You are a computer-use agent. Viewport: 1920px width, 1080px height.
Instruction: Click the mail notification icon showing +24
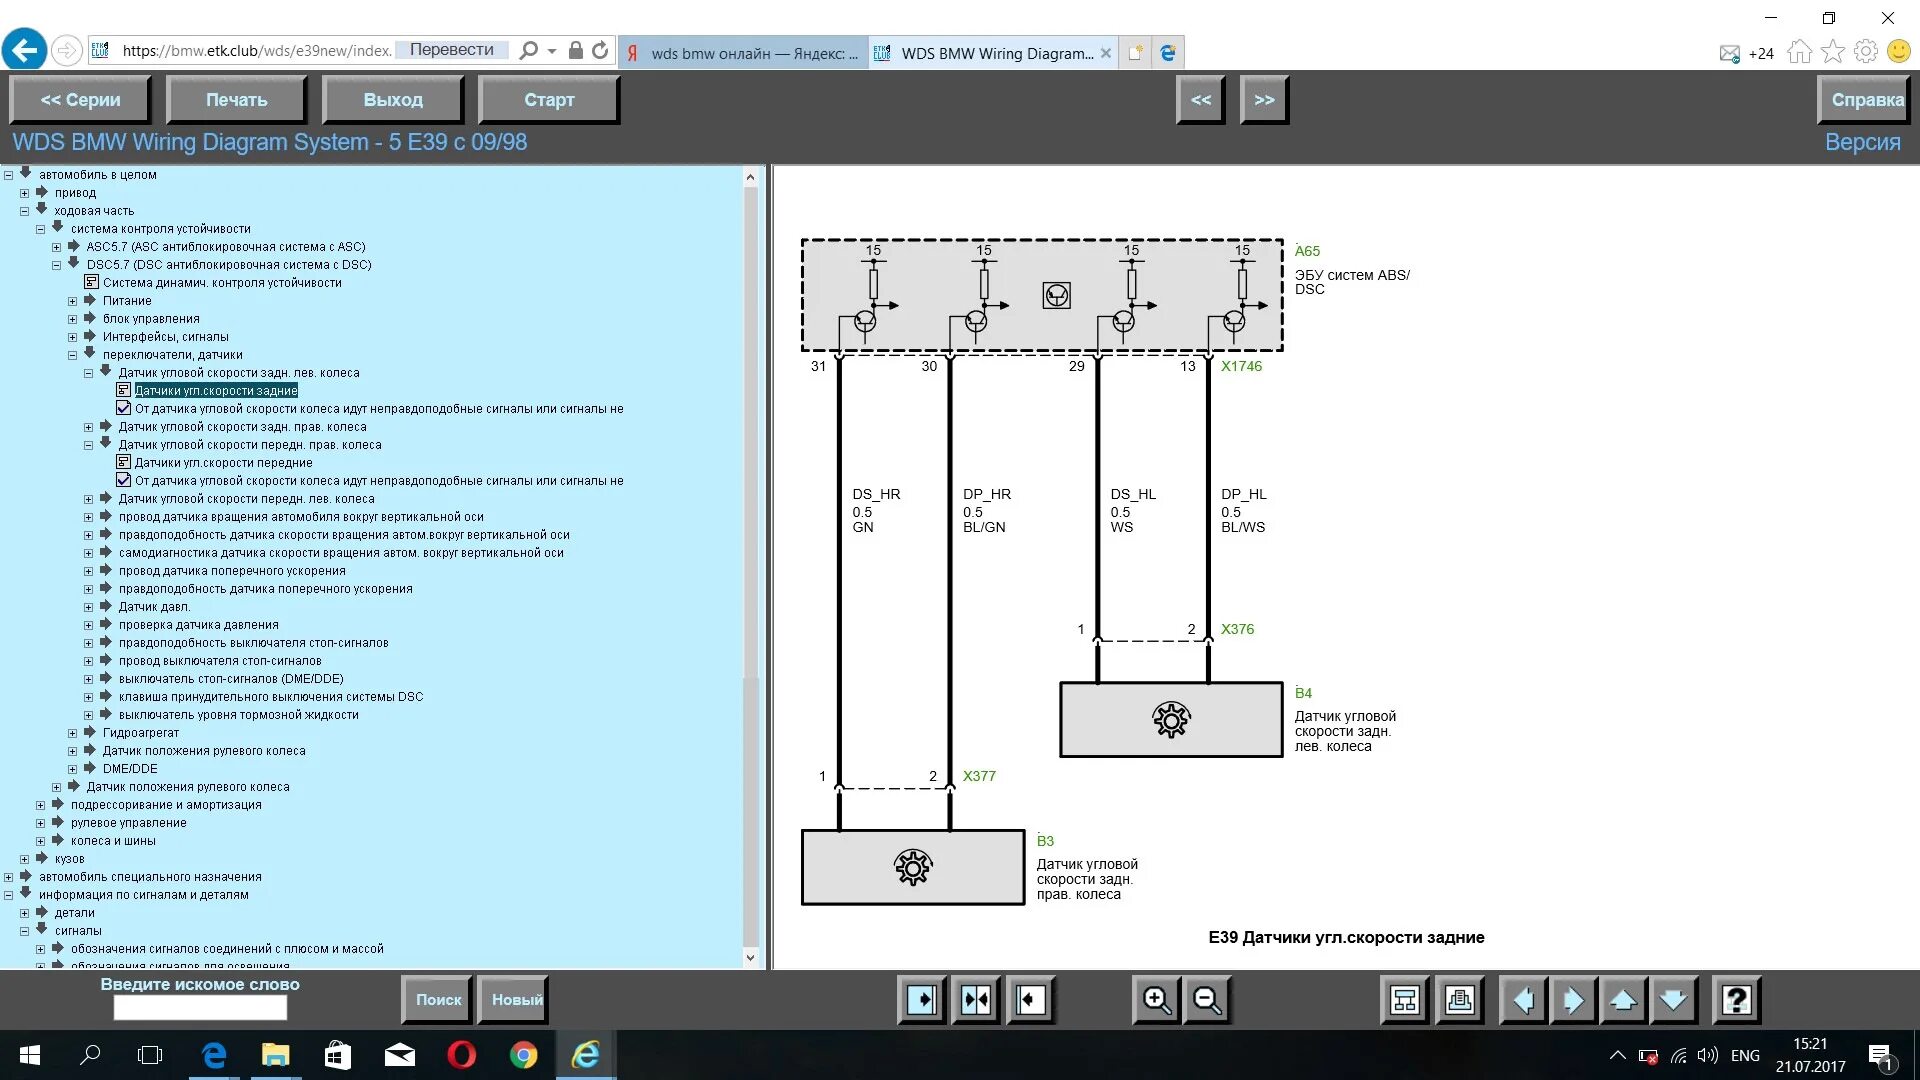point(1746,54)
